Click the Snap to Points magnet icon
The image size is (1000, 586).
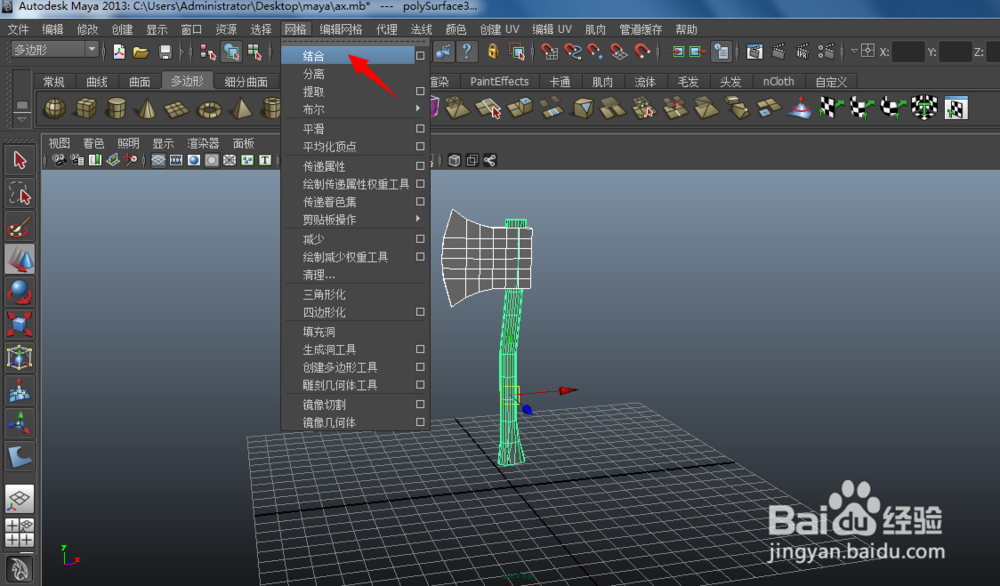point(595,52)
